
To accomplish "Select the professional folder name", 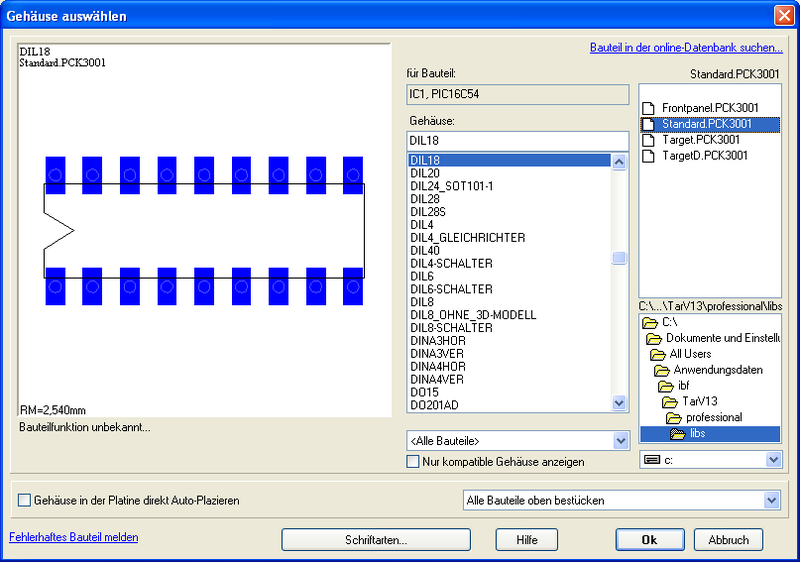I will click(x=714, y=418).
